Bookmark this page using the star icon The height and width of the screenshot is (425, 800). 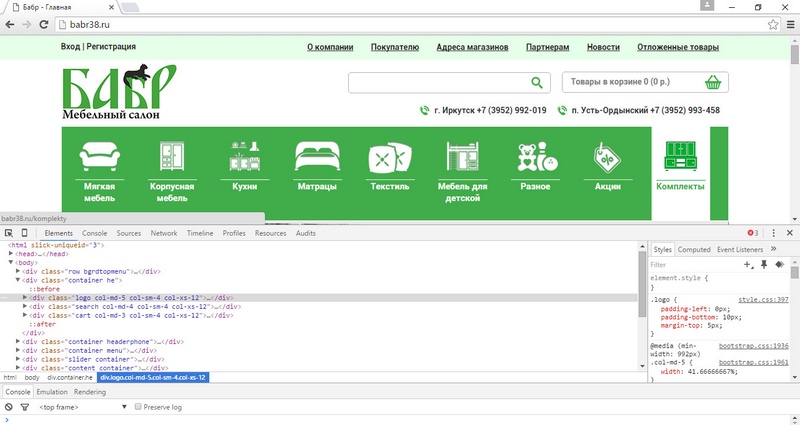tap(773, 24)
